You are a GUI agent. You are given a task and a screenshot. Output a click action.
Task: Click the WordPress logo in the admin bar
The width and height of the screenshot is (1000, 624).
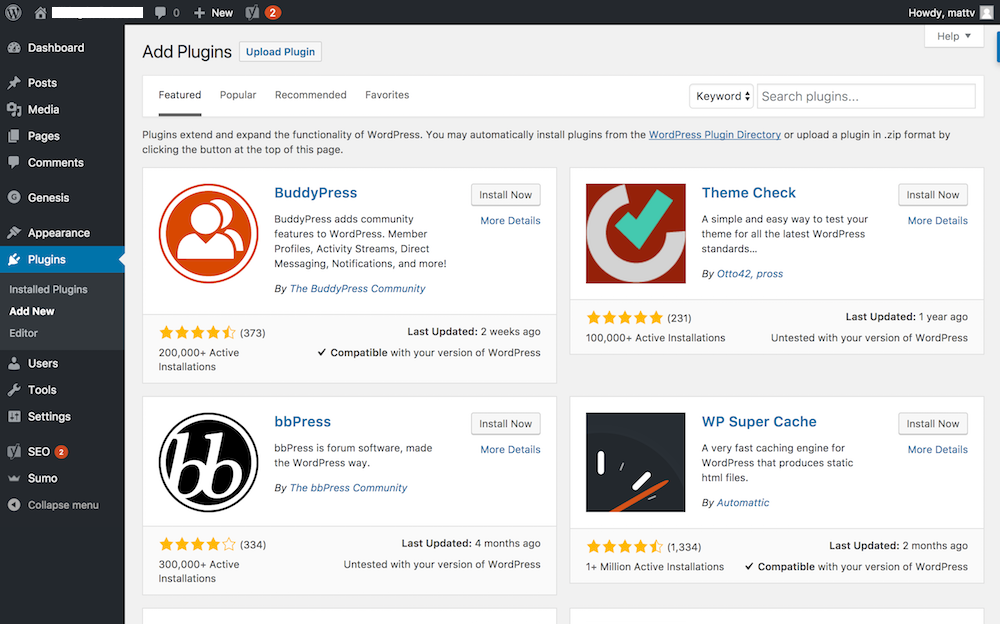pyautogui.click(x=13, y=12)
